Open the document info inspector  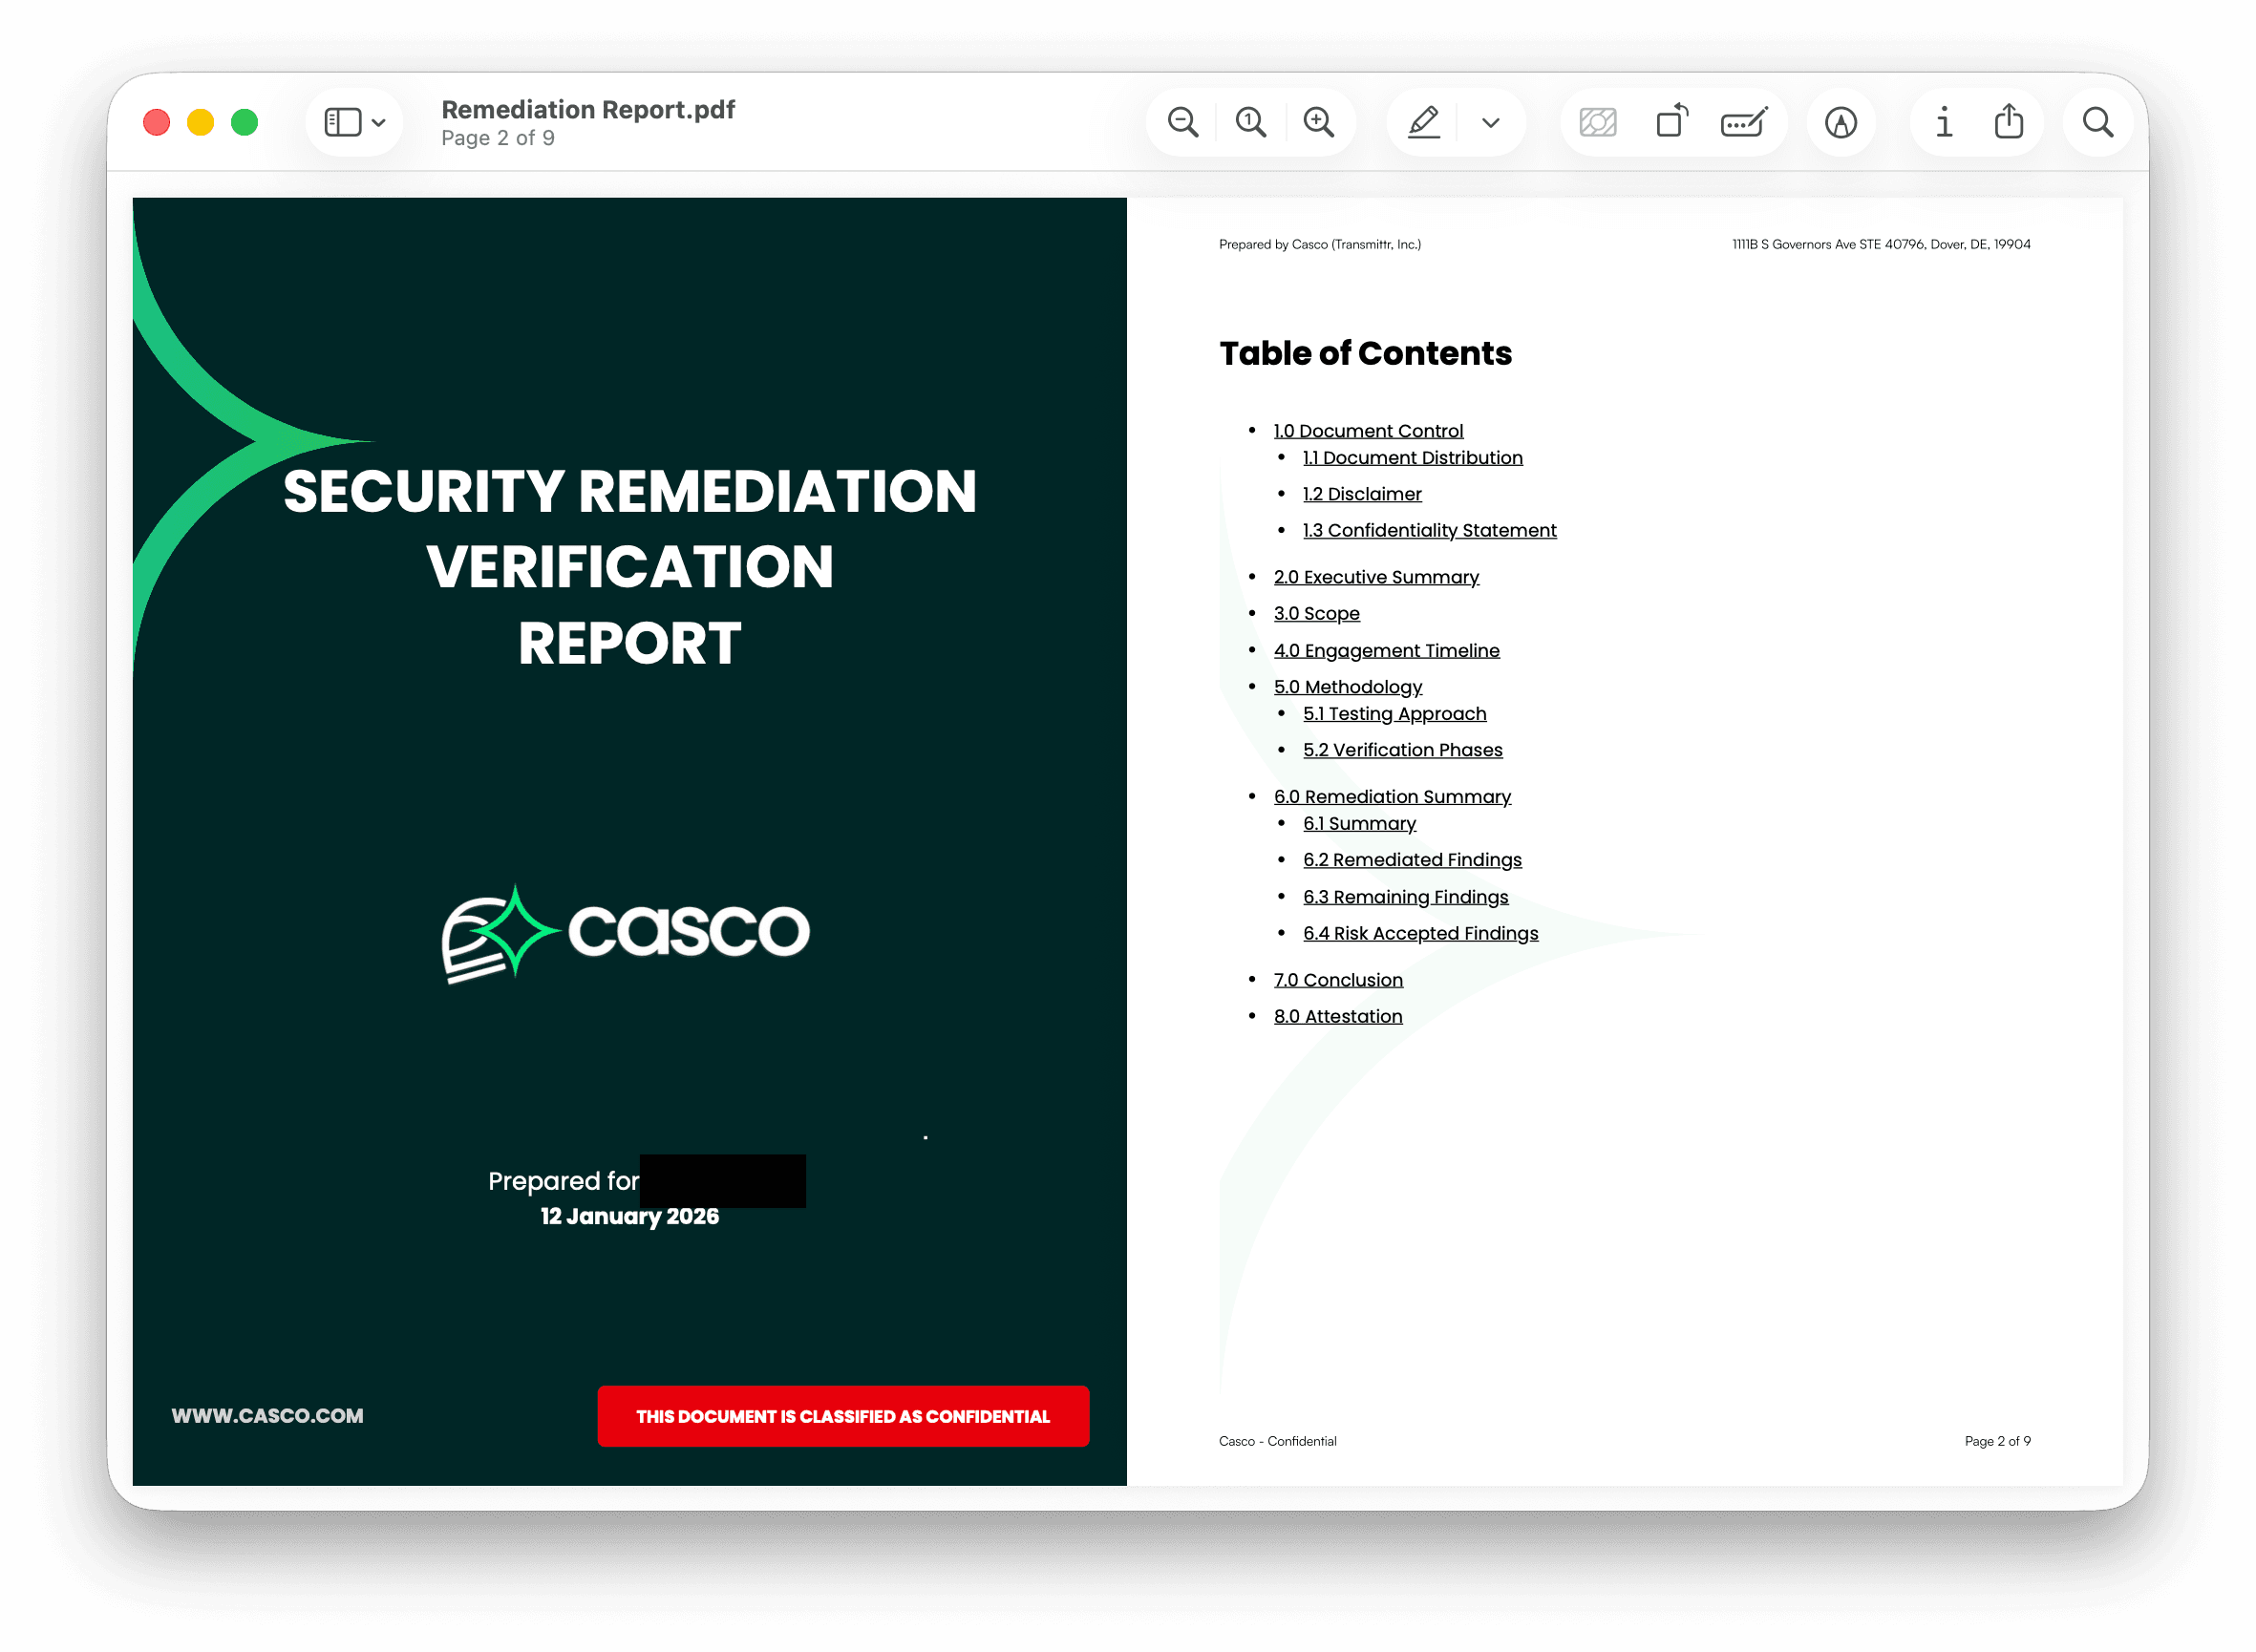point(1944,122)
